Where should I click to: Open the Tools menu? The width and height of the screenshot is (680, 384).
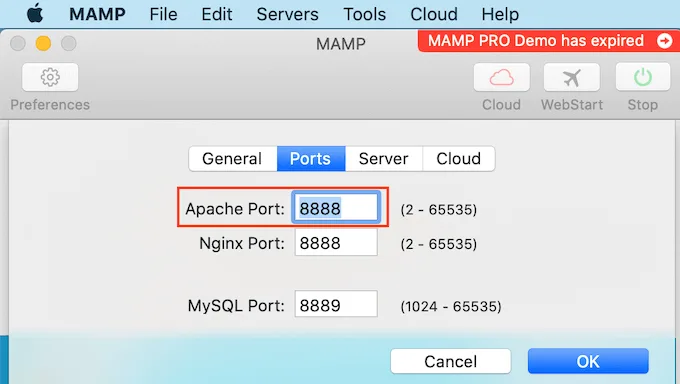(x=364, y=14)
